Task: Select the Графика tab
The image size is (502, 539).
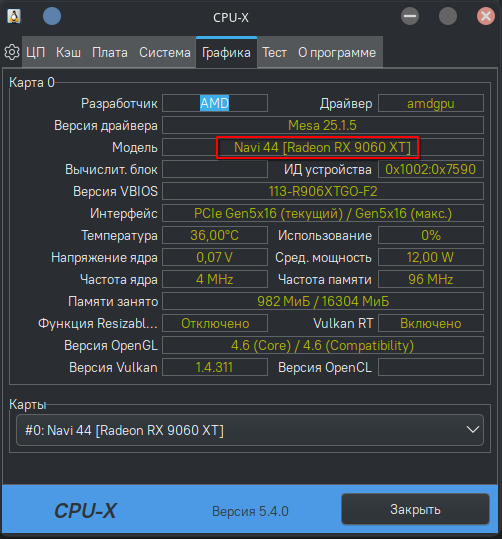Action: tap(226, 53)
